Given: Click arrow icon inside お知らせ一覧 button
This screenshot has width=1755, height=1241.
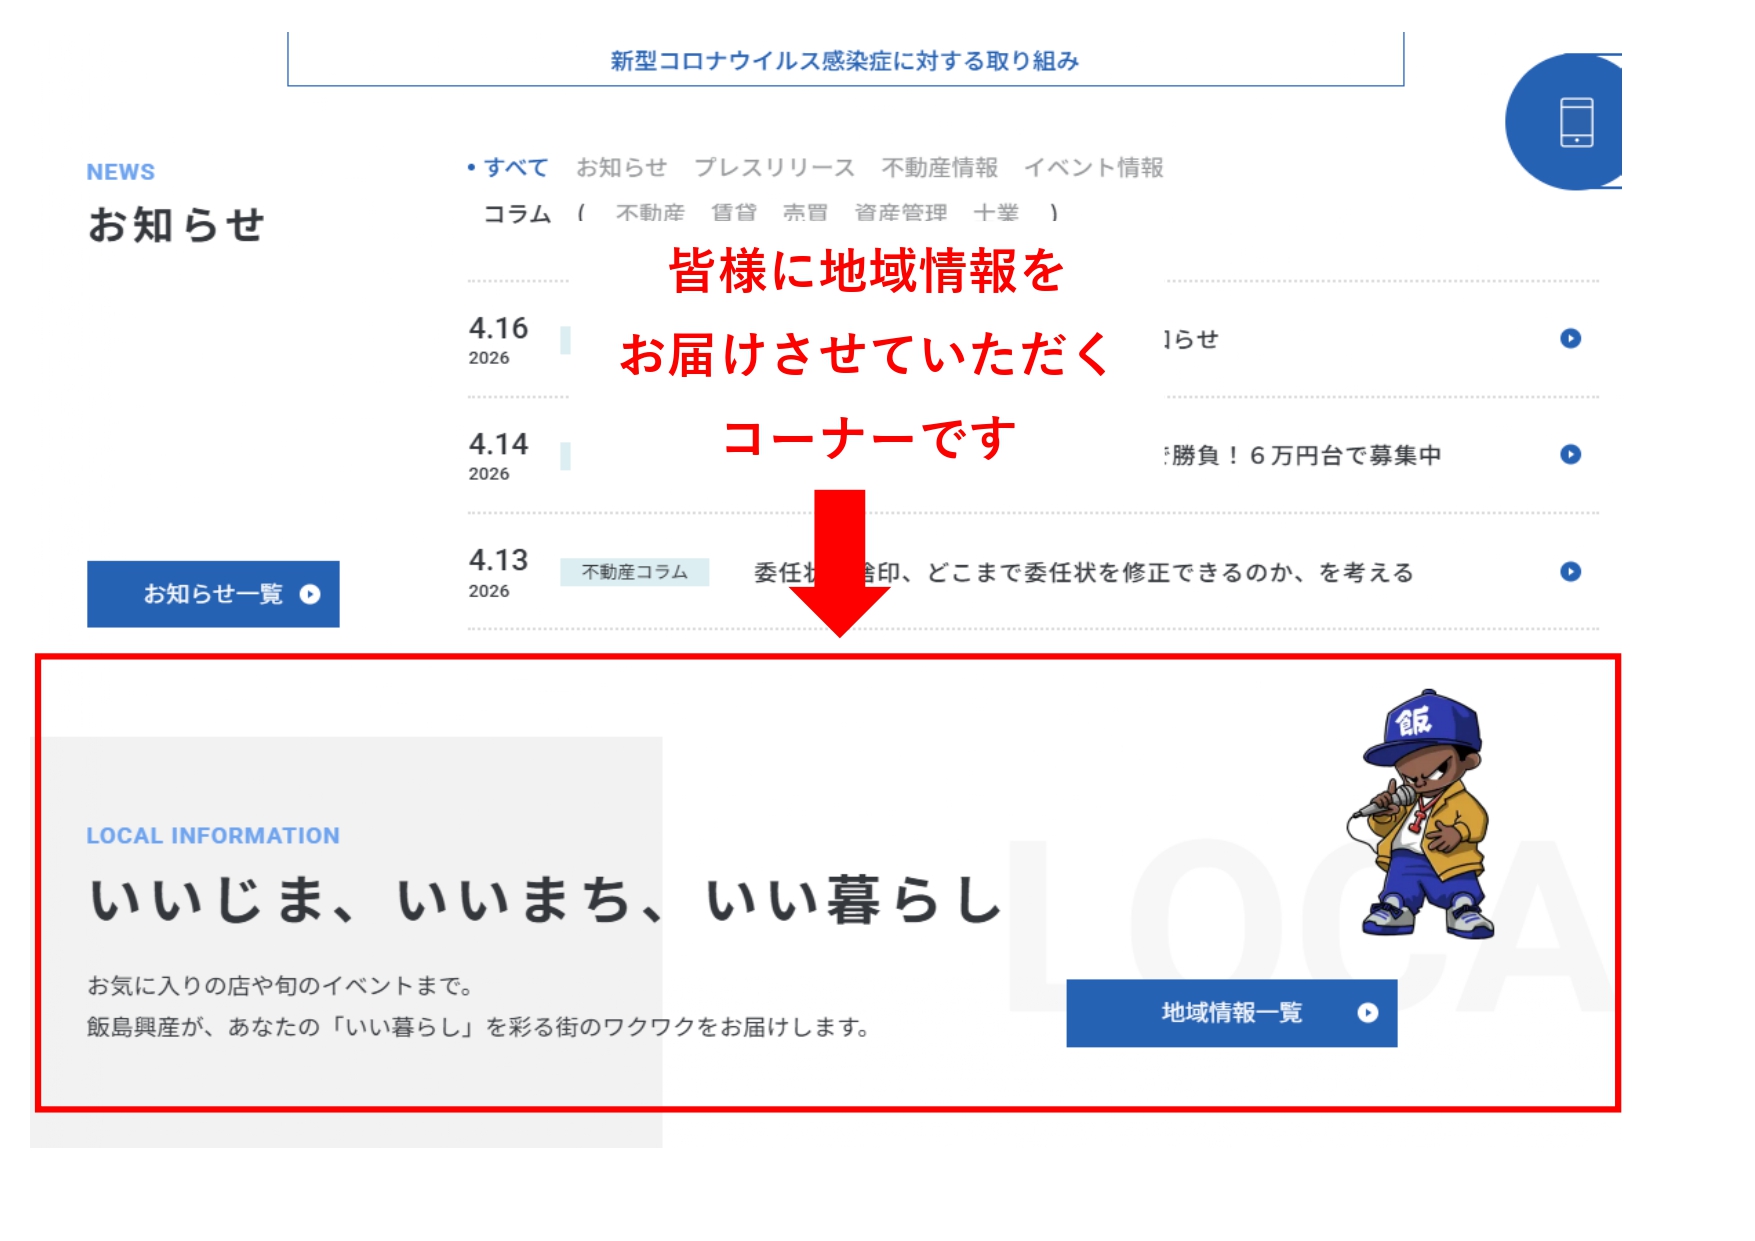Looking at the screenshot, I should click(310, 595).
